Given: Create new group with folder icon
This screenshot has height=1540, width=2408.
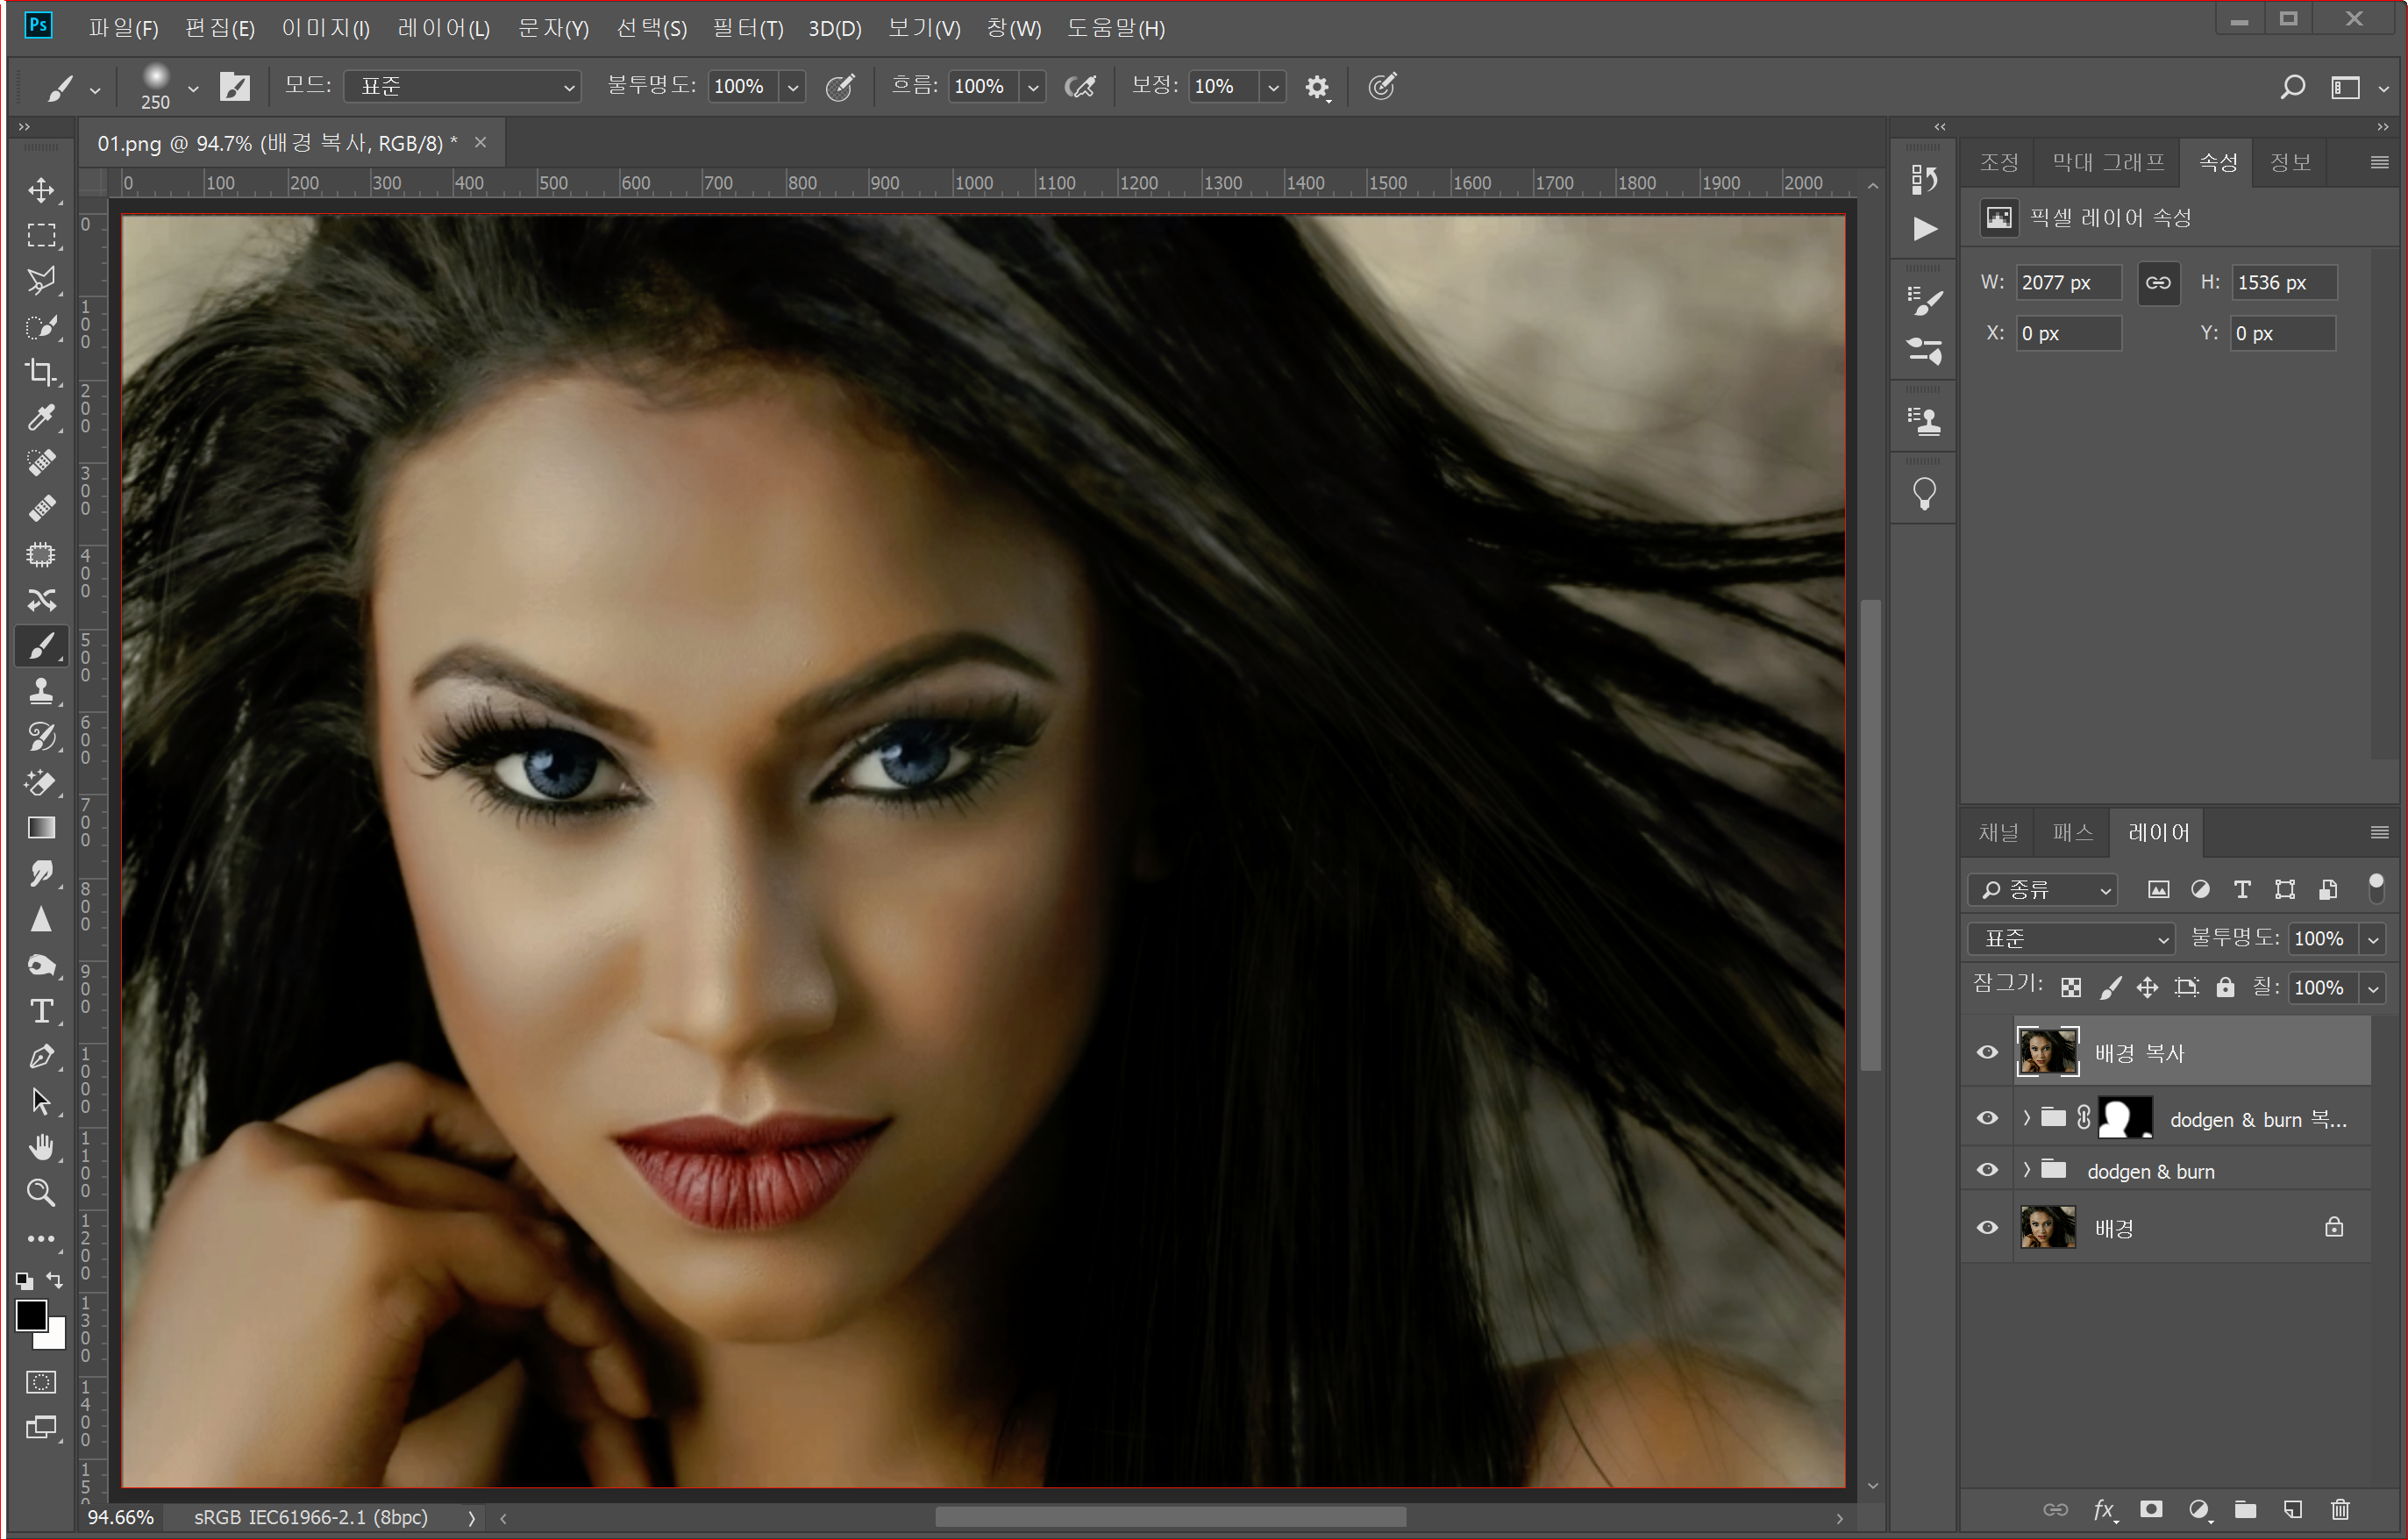Looking at the screenshot, I should [x=2246, y=1509].
